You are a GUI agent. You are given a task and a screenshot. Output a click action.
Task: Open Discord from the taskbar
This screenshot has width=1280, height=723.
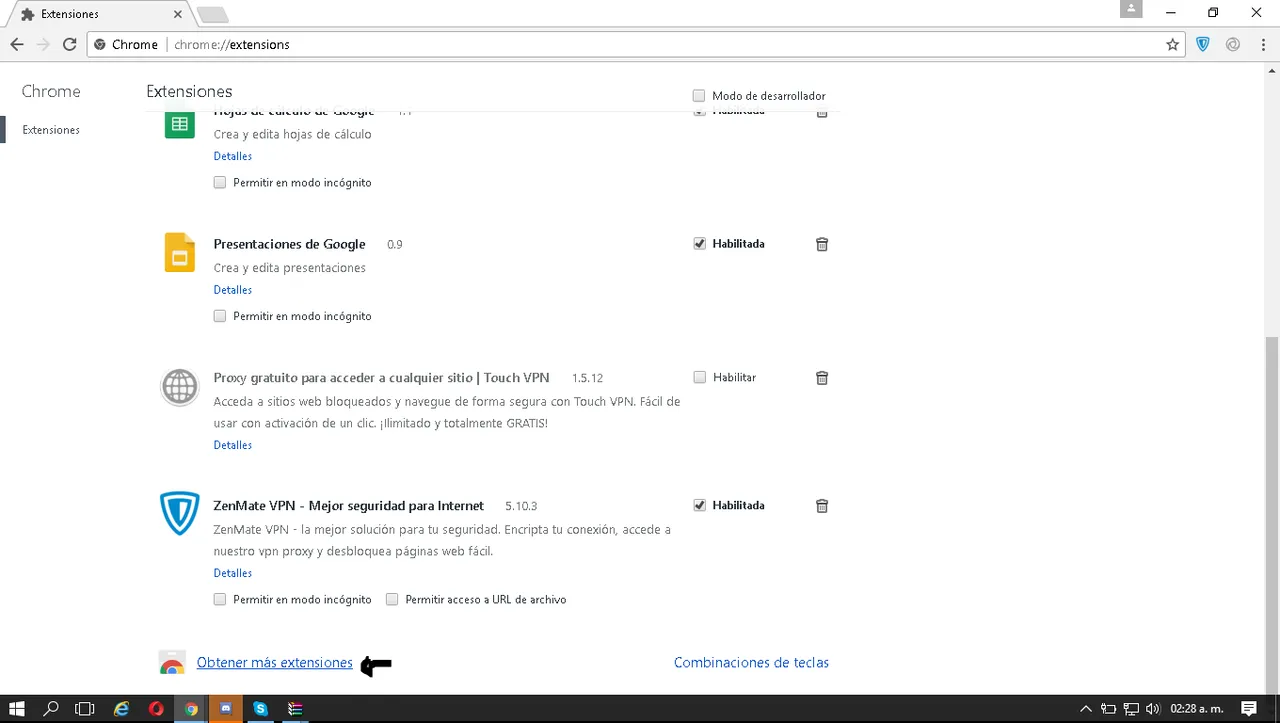tap(226, 709)
